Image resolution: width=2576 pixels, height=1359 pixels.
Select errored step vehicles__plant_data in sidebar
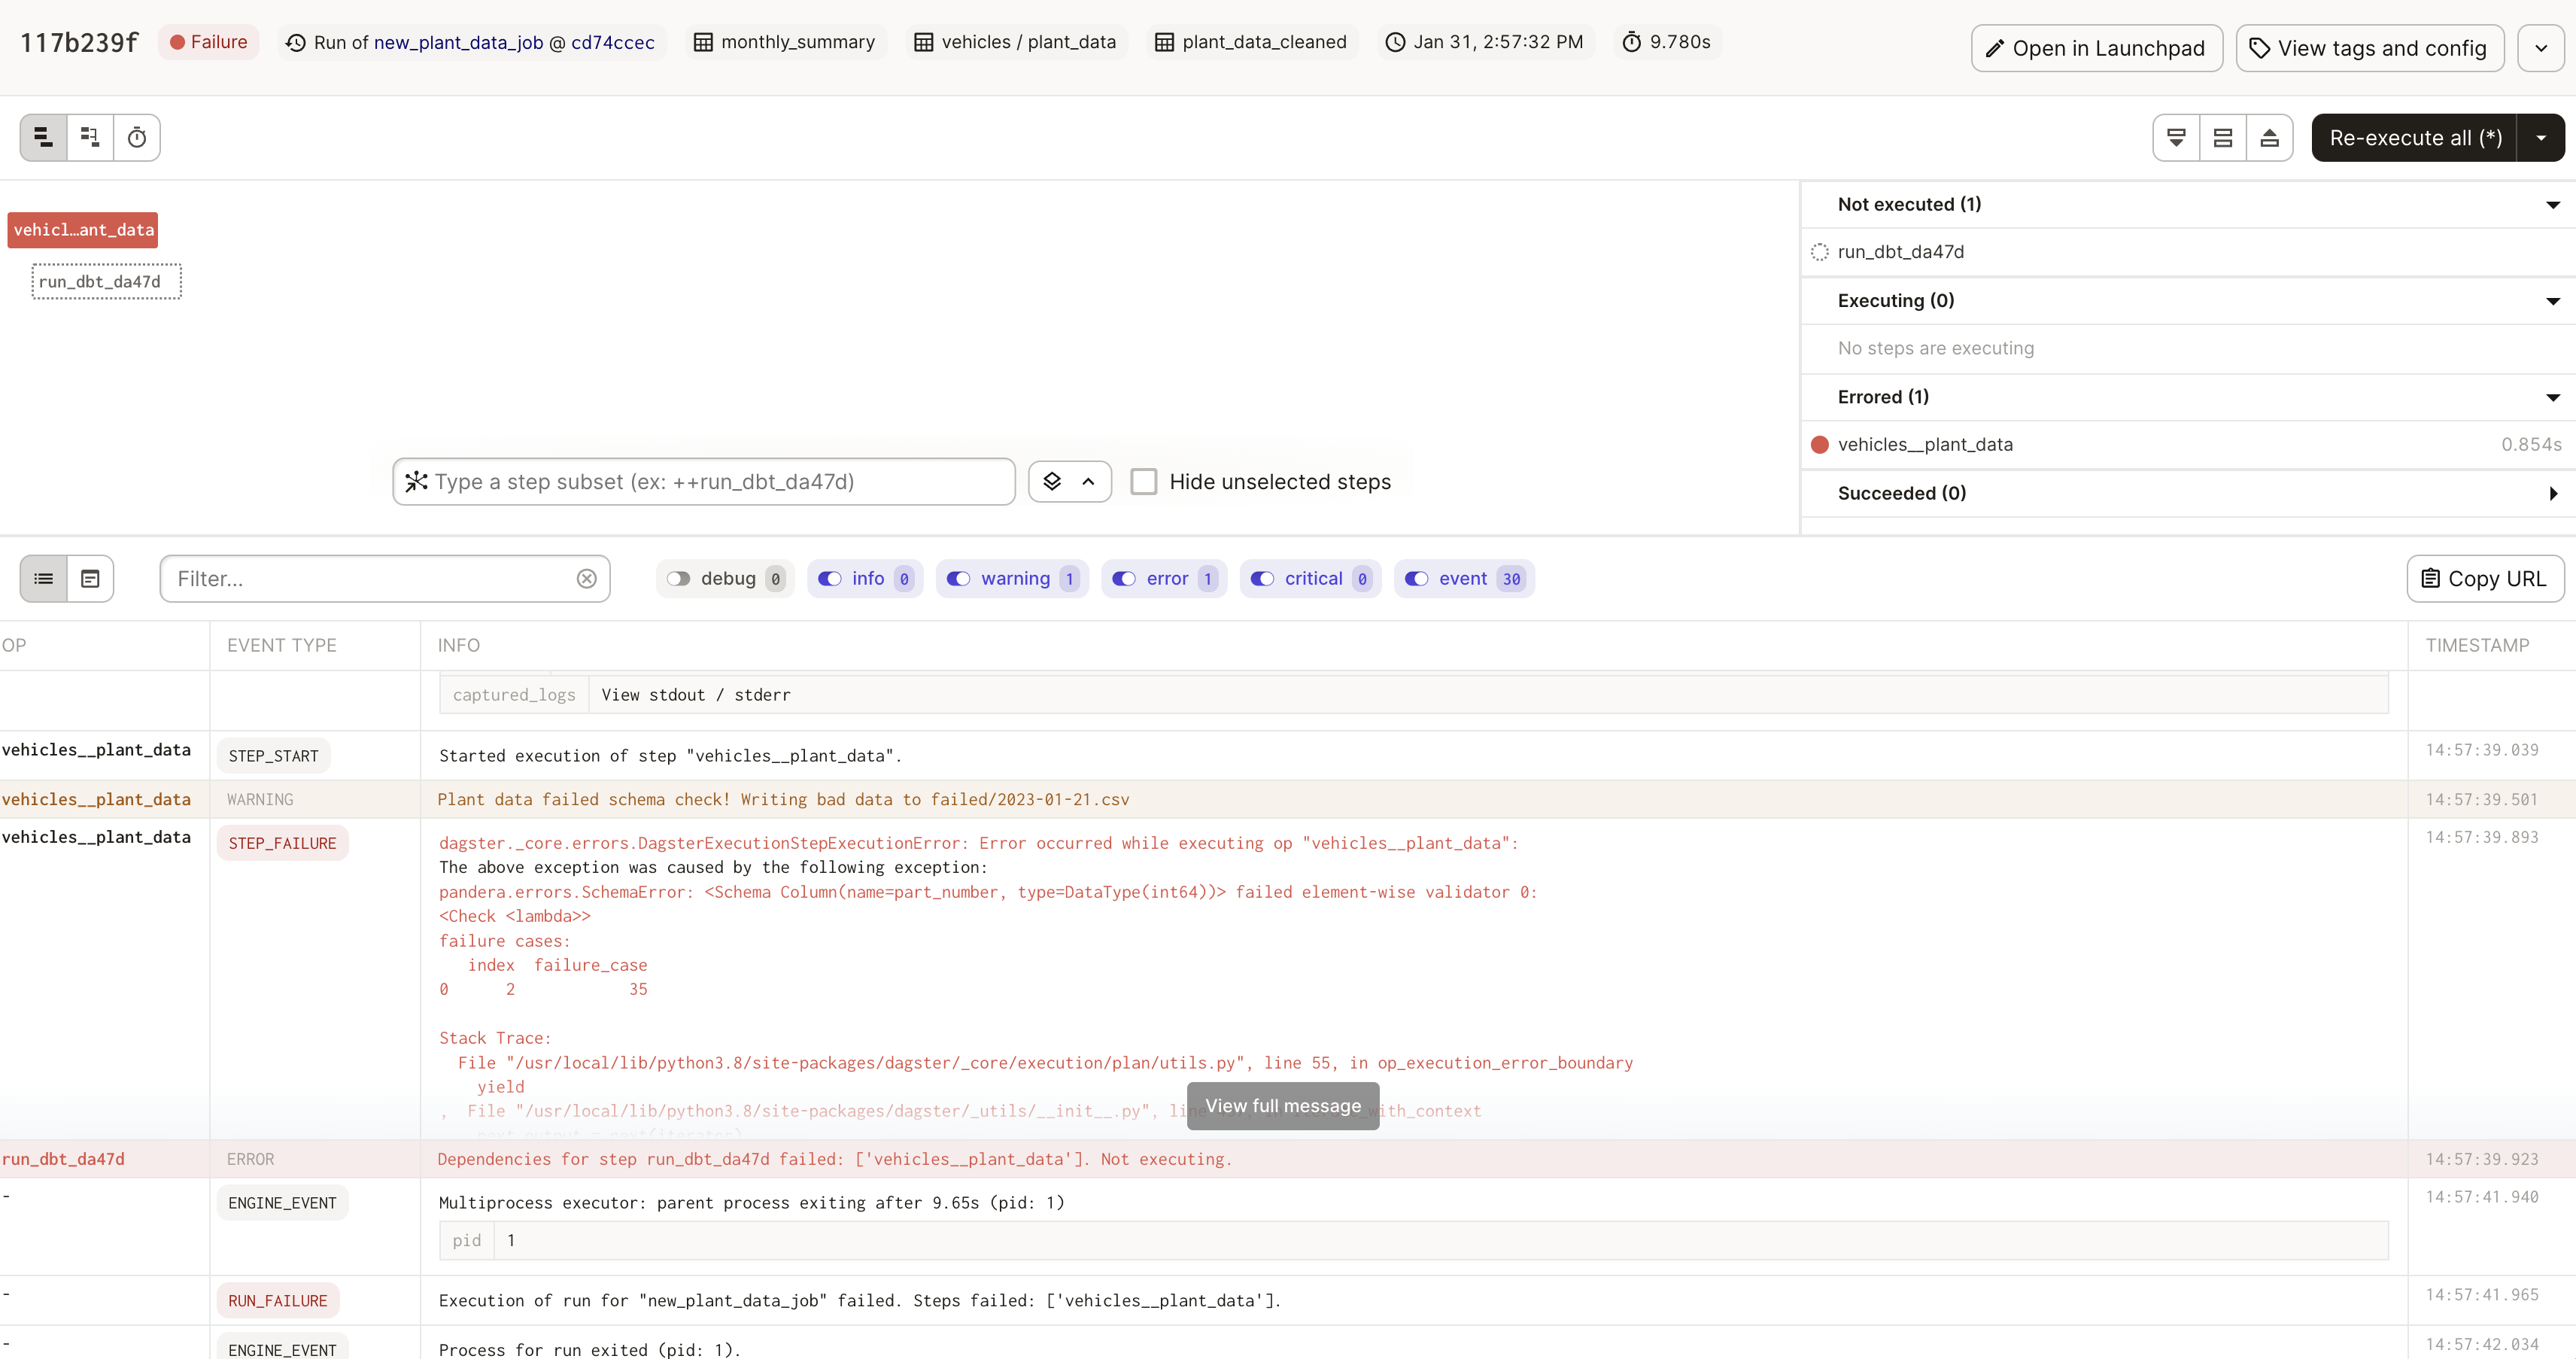1925,445
